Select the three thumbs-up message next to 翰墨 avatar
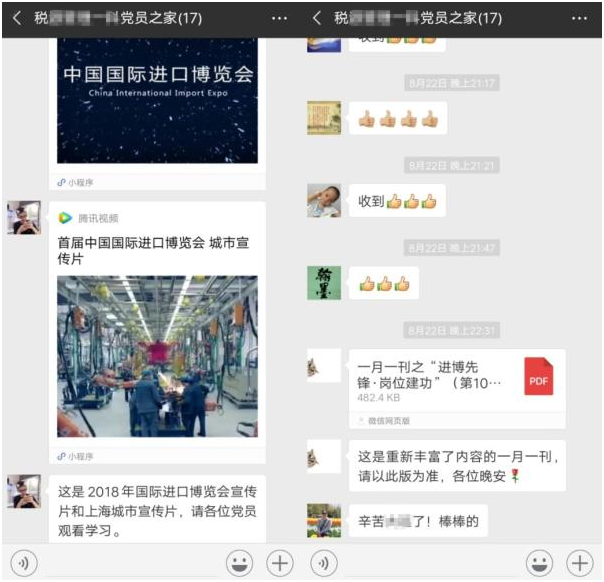Screen dimensions: 604x582 point(384,283)
